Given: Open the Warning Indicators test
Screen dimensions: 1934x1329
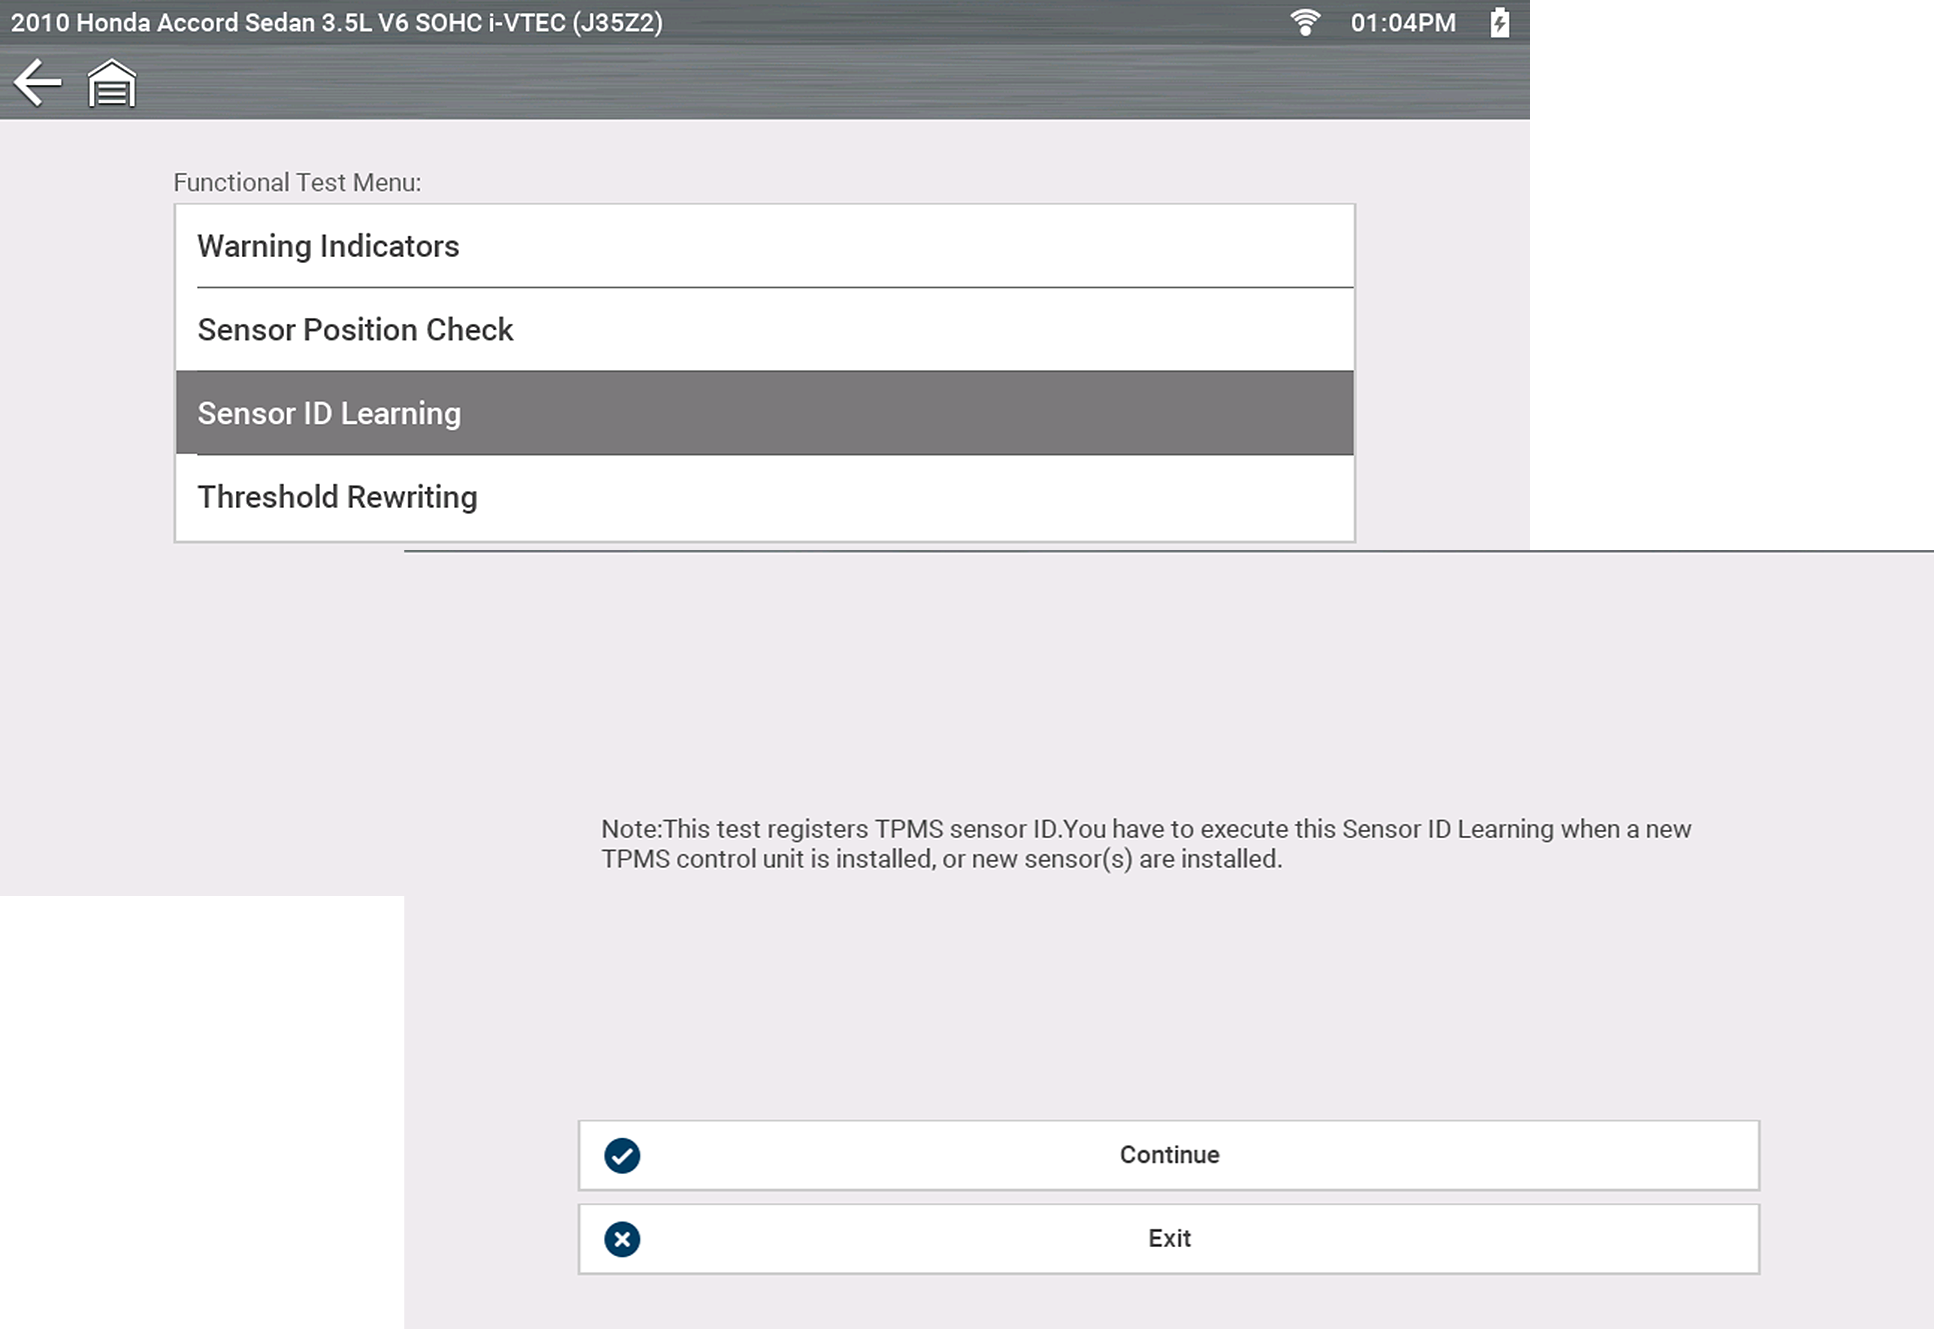Looking at the screenshot, I should [x=328, y=246].
